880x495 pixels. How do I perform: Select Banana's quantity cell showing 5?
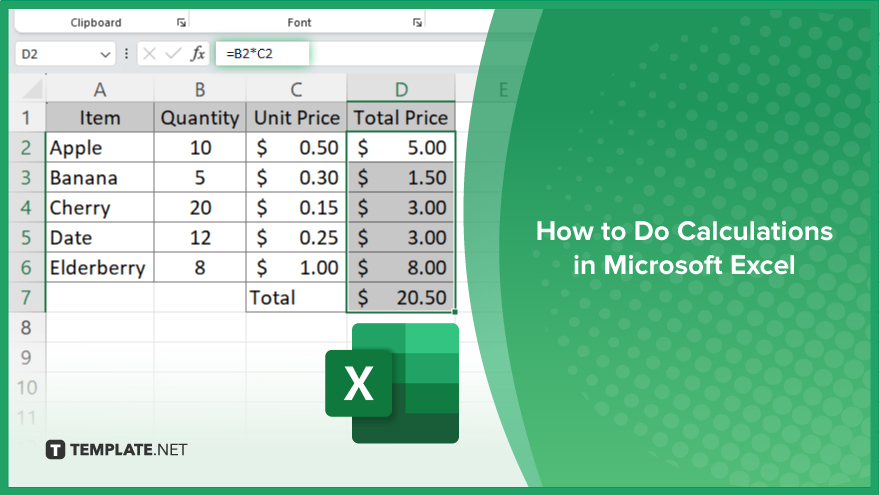click(x=200, y=178)
